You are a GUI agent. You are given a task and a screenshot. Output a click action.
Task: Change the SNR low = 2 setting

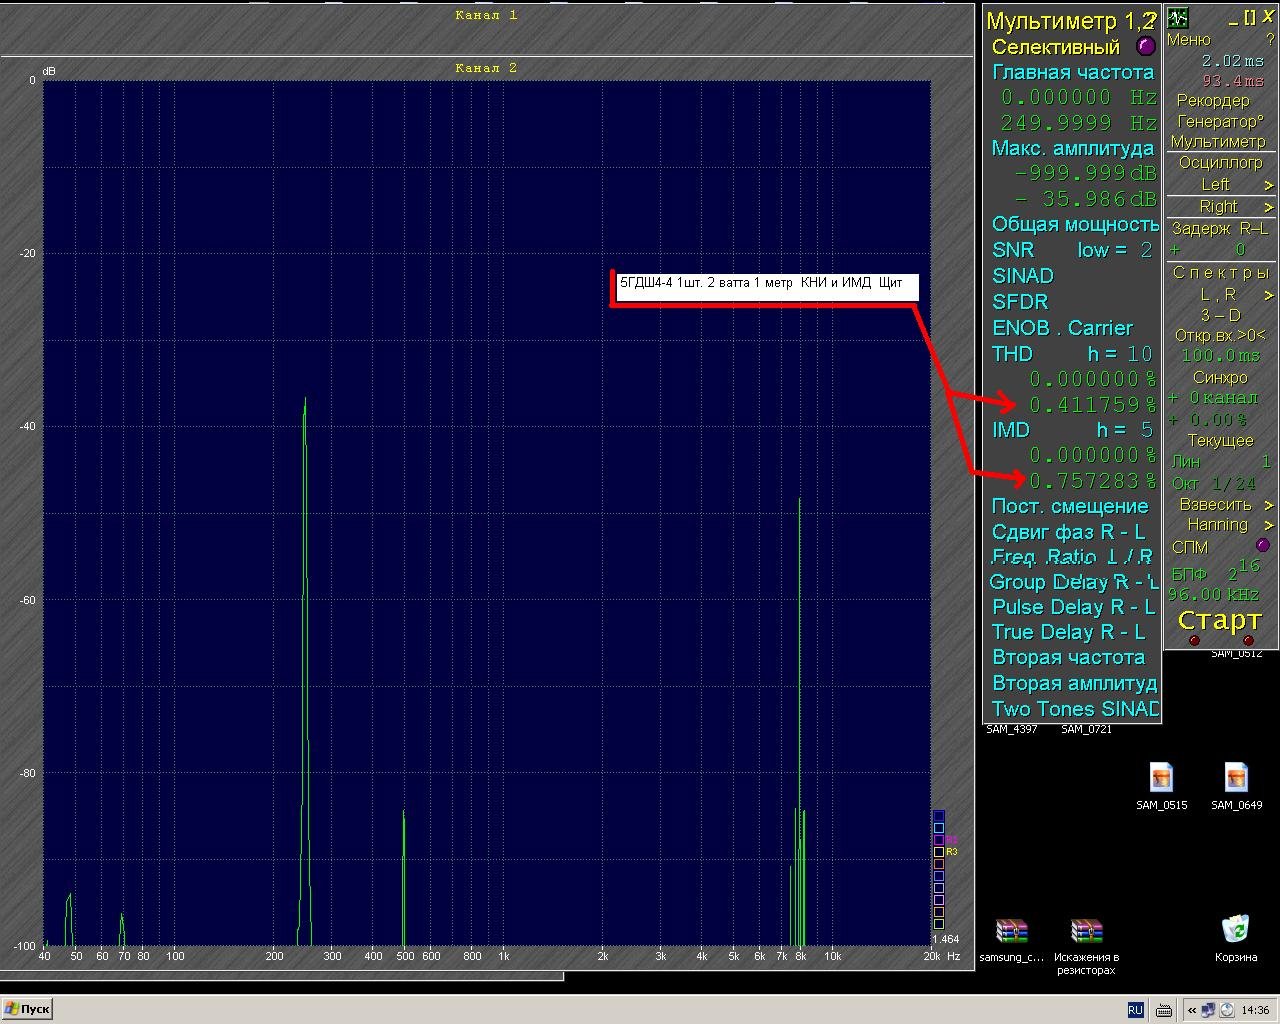(1115, 250)
